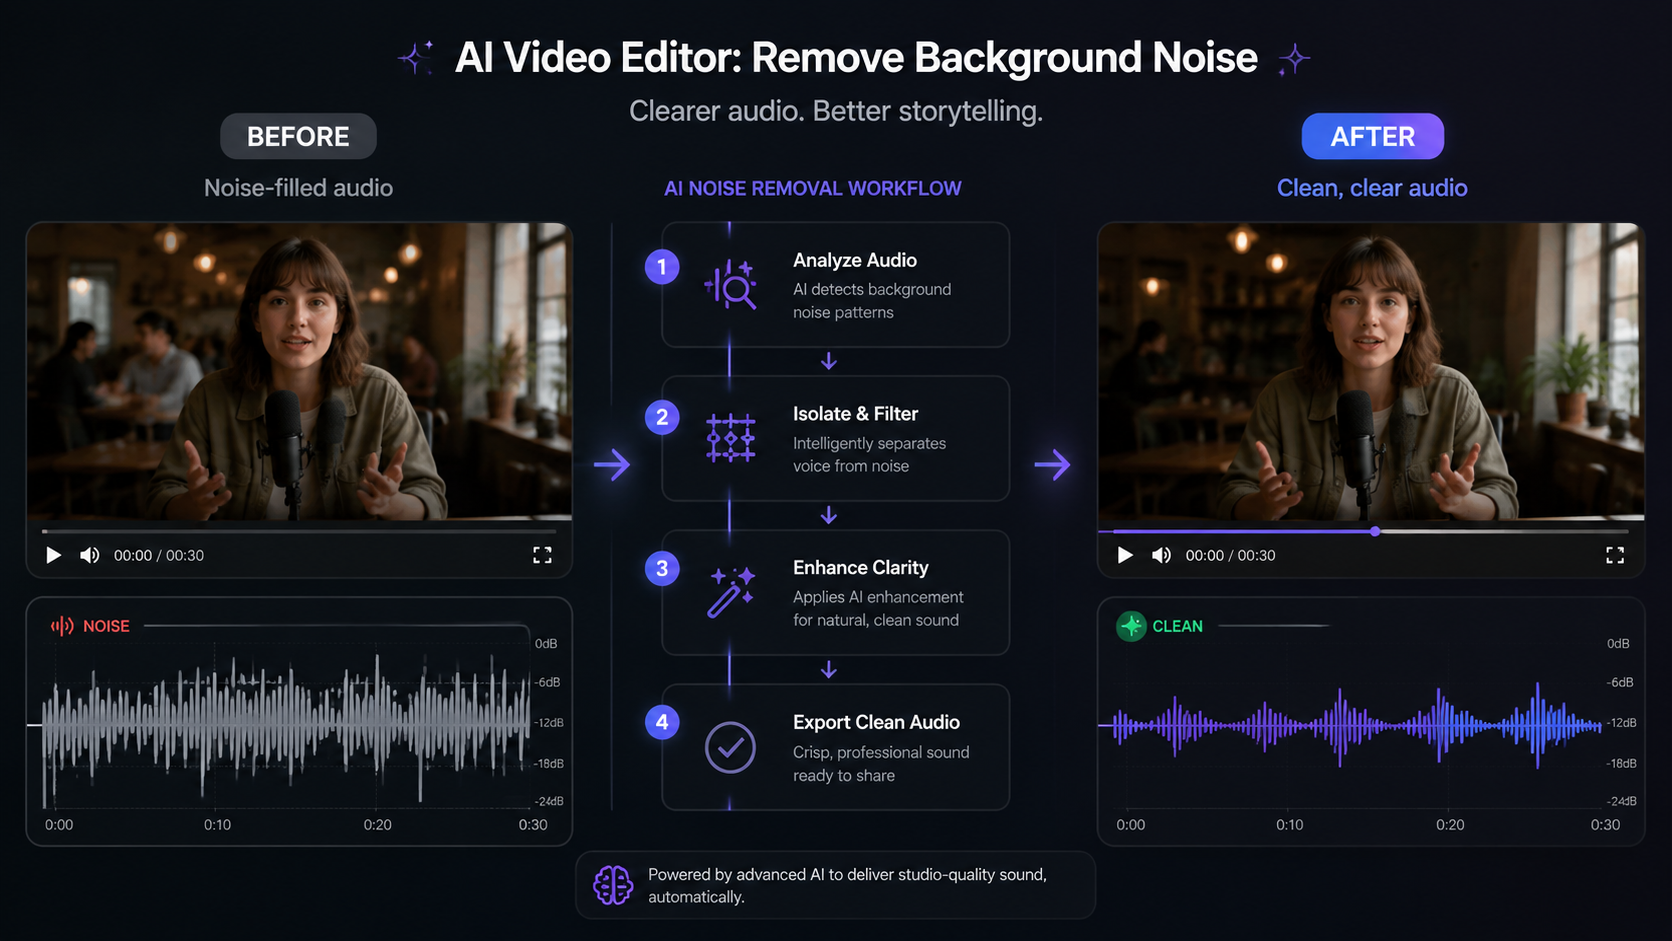Click the green CLEAN sparkle icon
This screenshot has width=1672, height=941.
point(1131,626)
